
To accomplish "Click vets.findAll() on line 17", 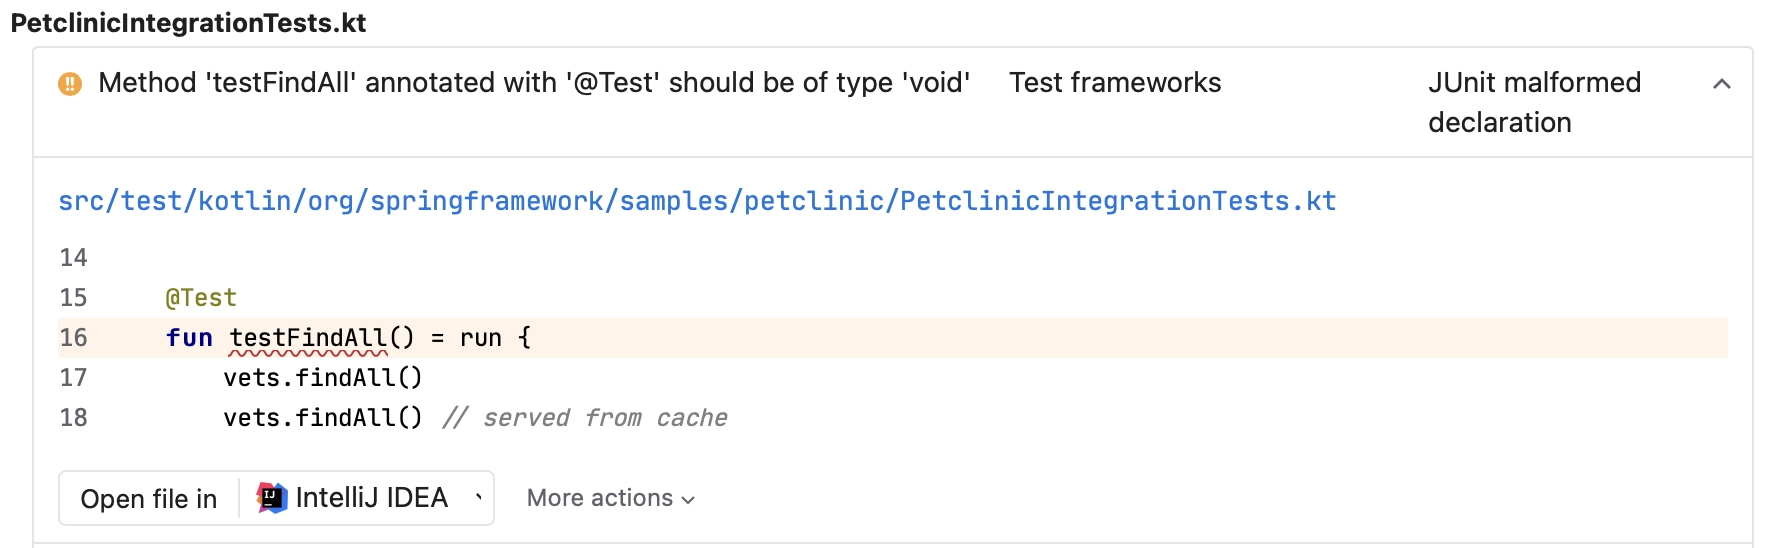I will tap(323, 378).
